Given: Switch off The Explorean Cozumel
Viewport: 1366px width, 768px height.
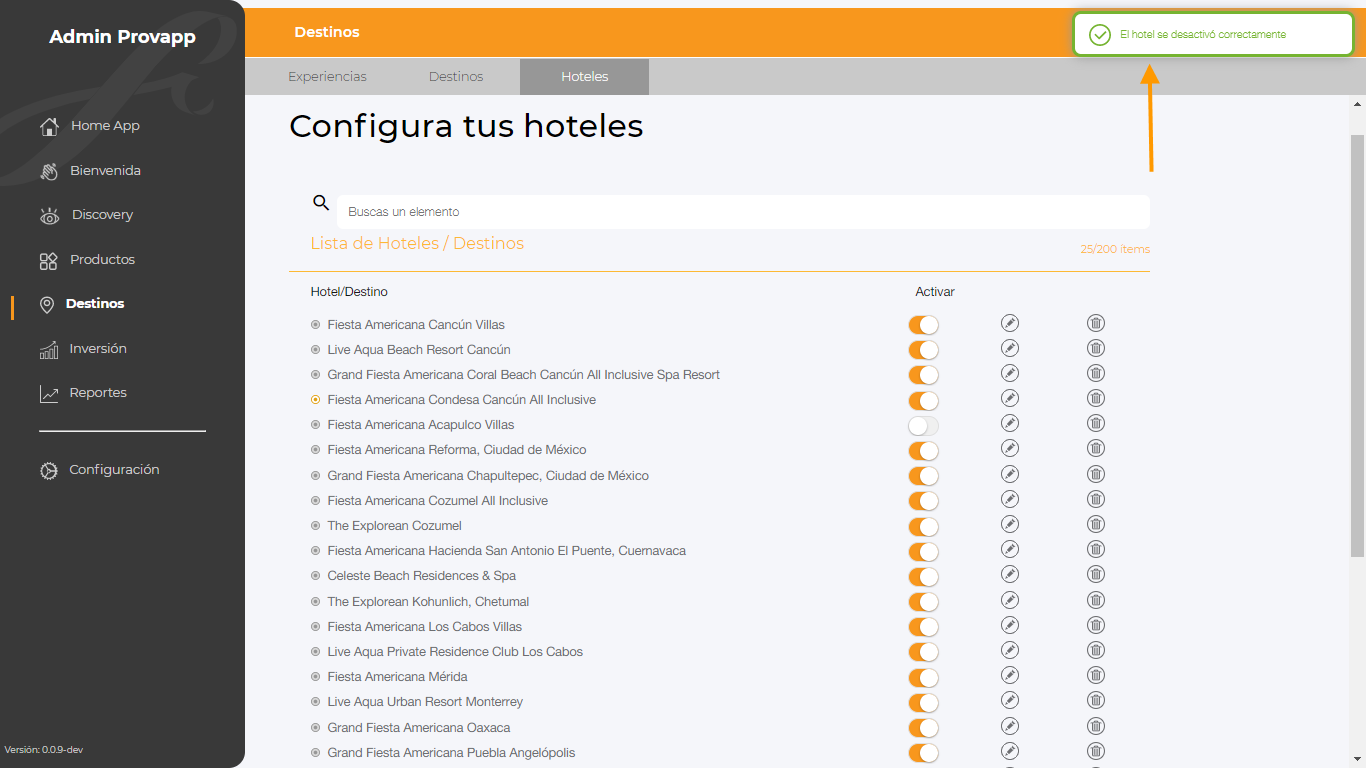Looking at the screenshot, I should pos(923,527).
